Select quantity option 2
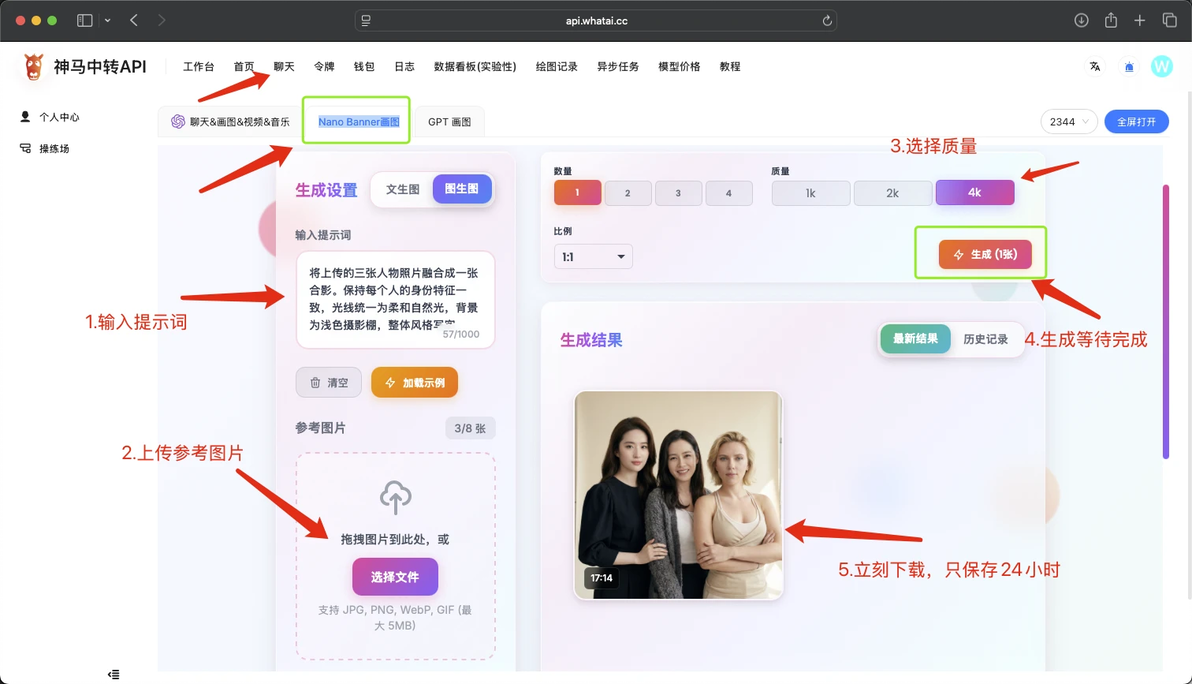The height and width of the screenshot is (684, 1192). pyautogui.click(x=627, y=193)
